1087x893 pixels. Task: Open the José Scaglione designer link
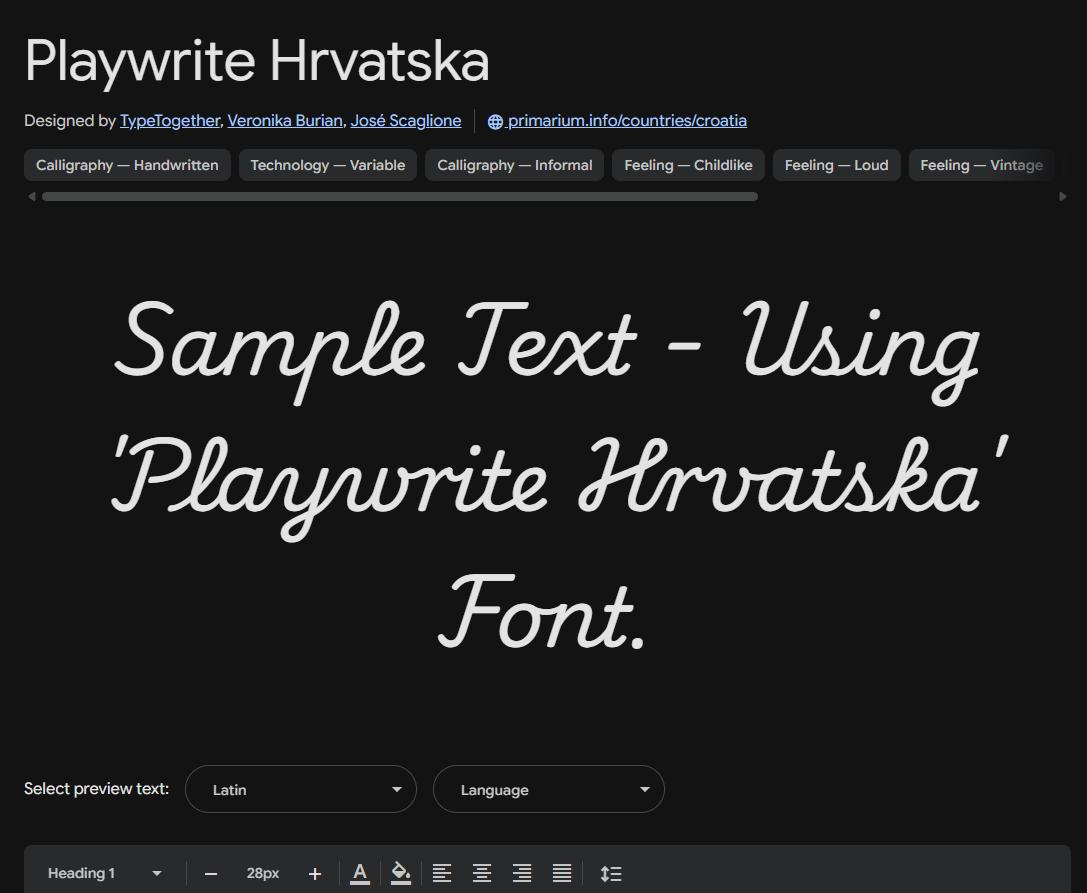pos(406,121)
